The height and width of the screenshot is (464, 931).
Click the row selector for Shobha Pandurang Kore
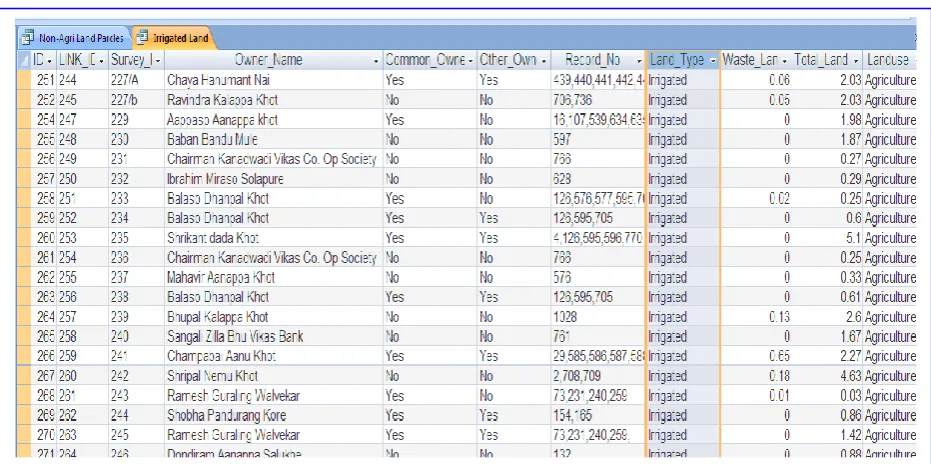tap(24, 415)
